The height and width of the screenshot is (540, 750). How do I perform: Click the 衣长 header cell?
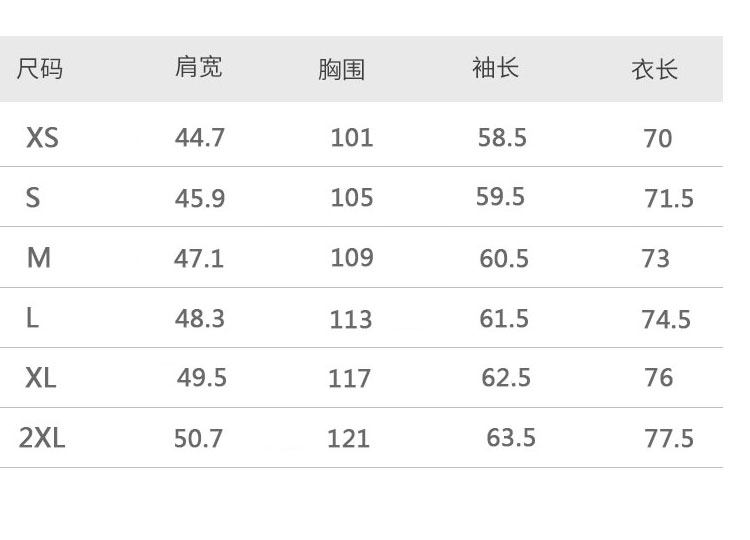(655, 69)
